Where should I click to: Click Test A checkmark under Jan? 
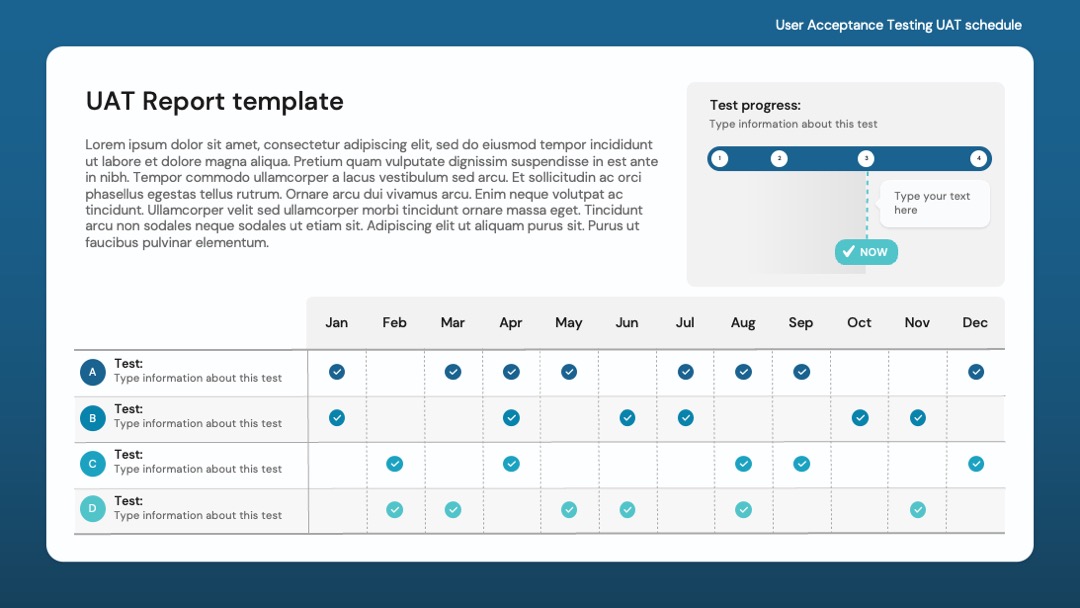coord(337,372)
